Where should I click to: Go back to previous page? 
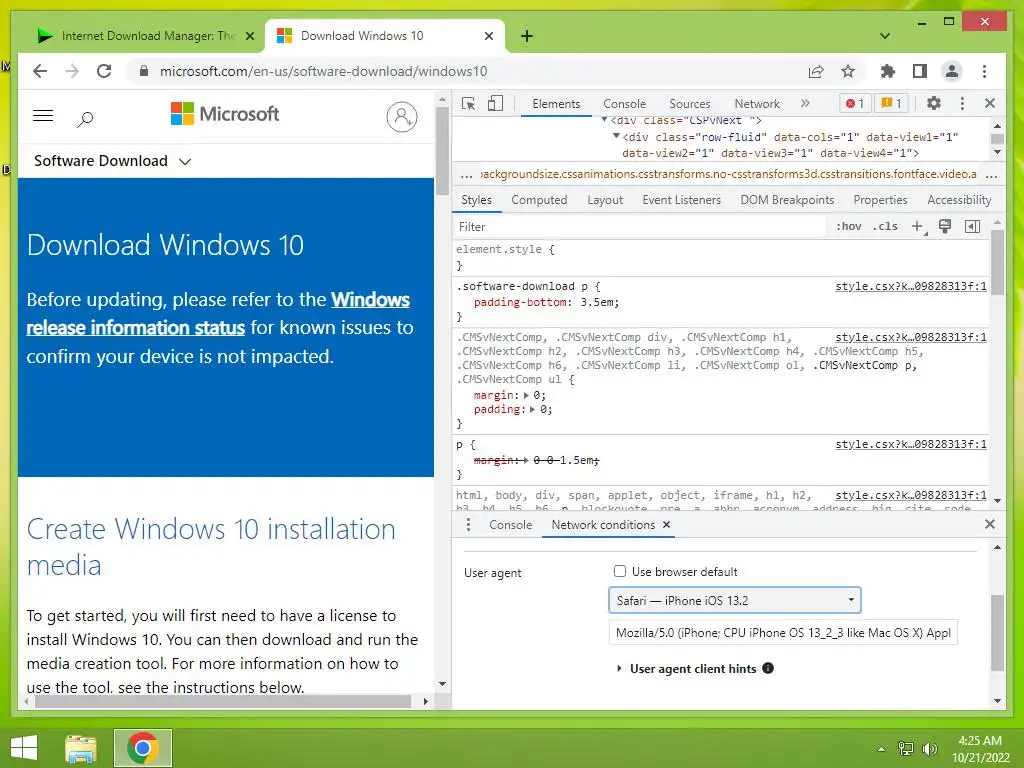[40, 71]
